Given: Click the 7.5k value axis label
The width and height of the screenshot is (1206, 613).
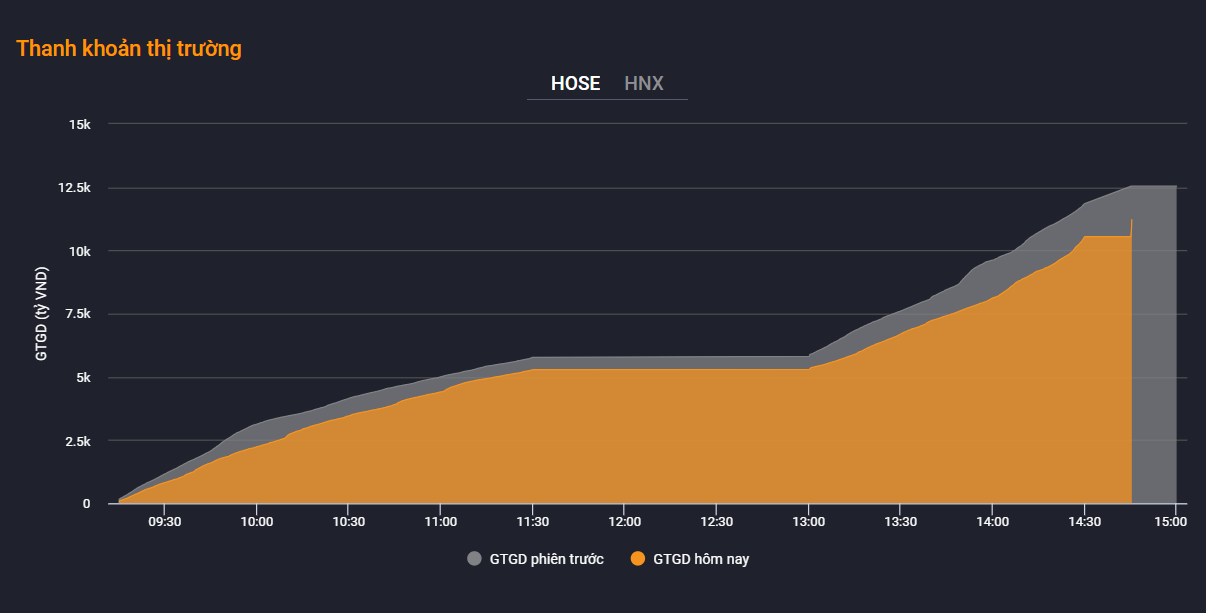Looking at the screenshot, I should [77, 314].
